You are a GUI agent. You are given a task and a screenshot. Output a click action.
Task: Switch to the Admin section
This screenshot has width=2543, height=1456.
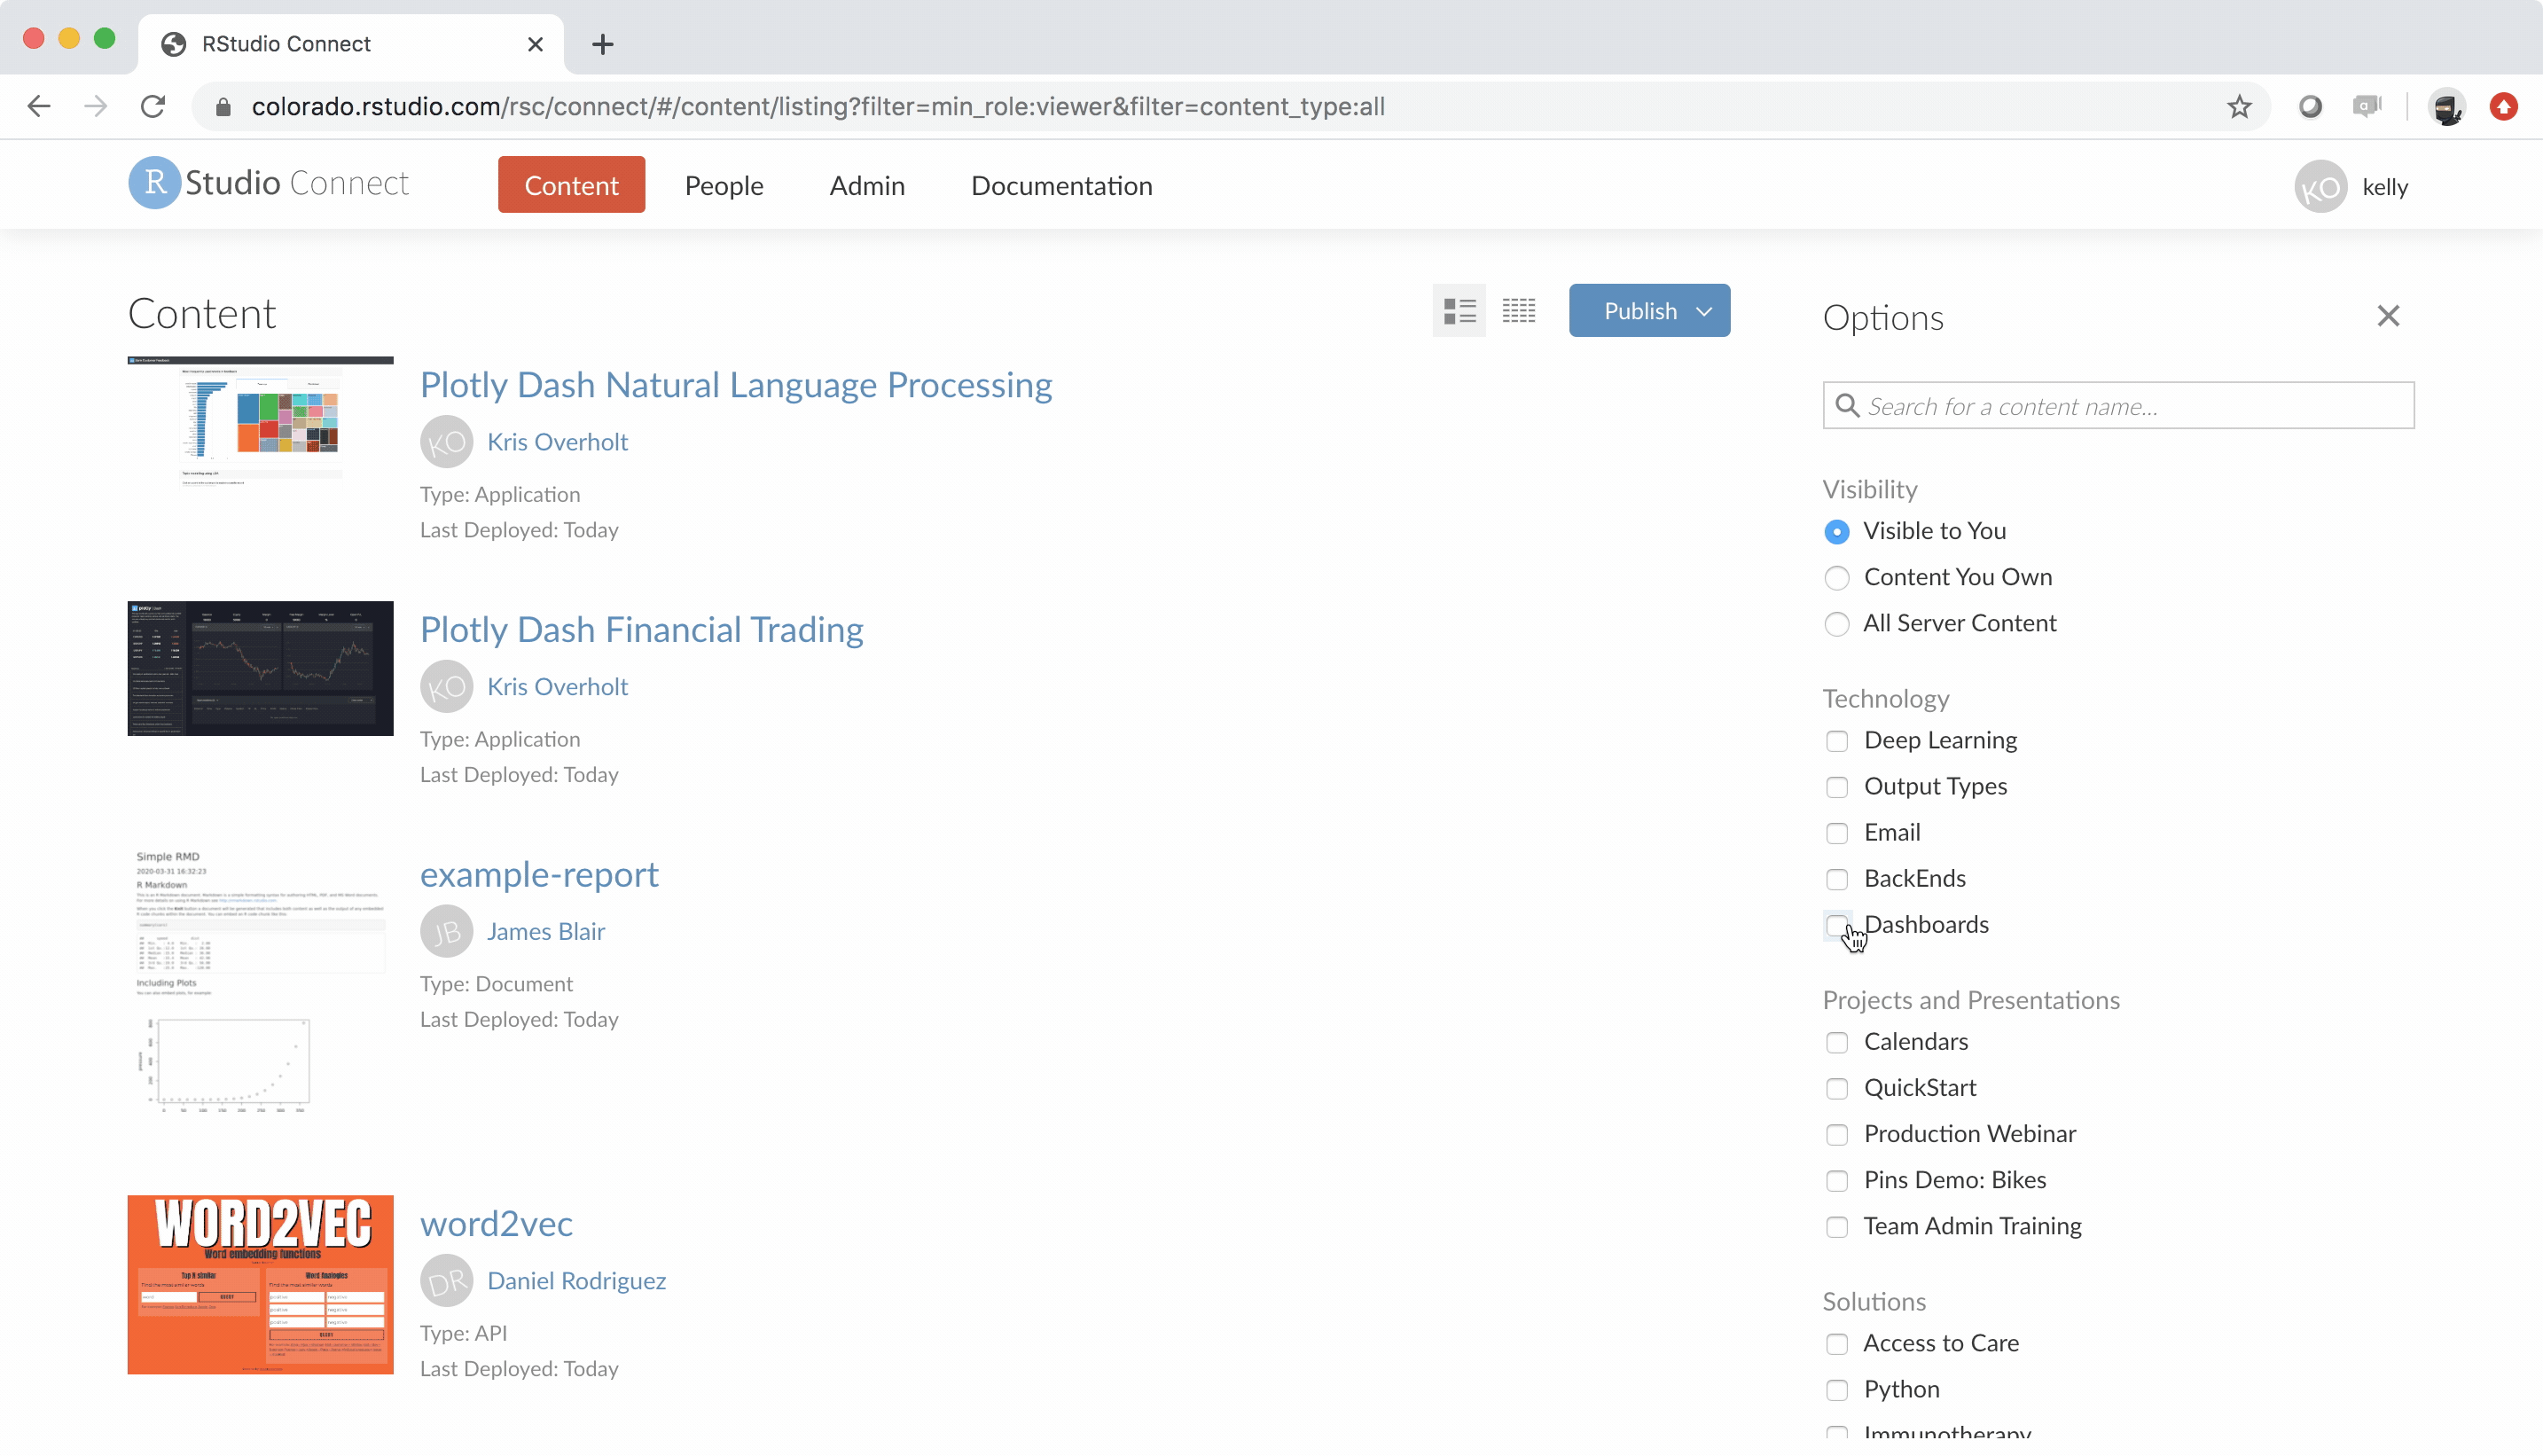[866, 185]
